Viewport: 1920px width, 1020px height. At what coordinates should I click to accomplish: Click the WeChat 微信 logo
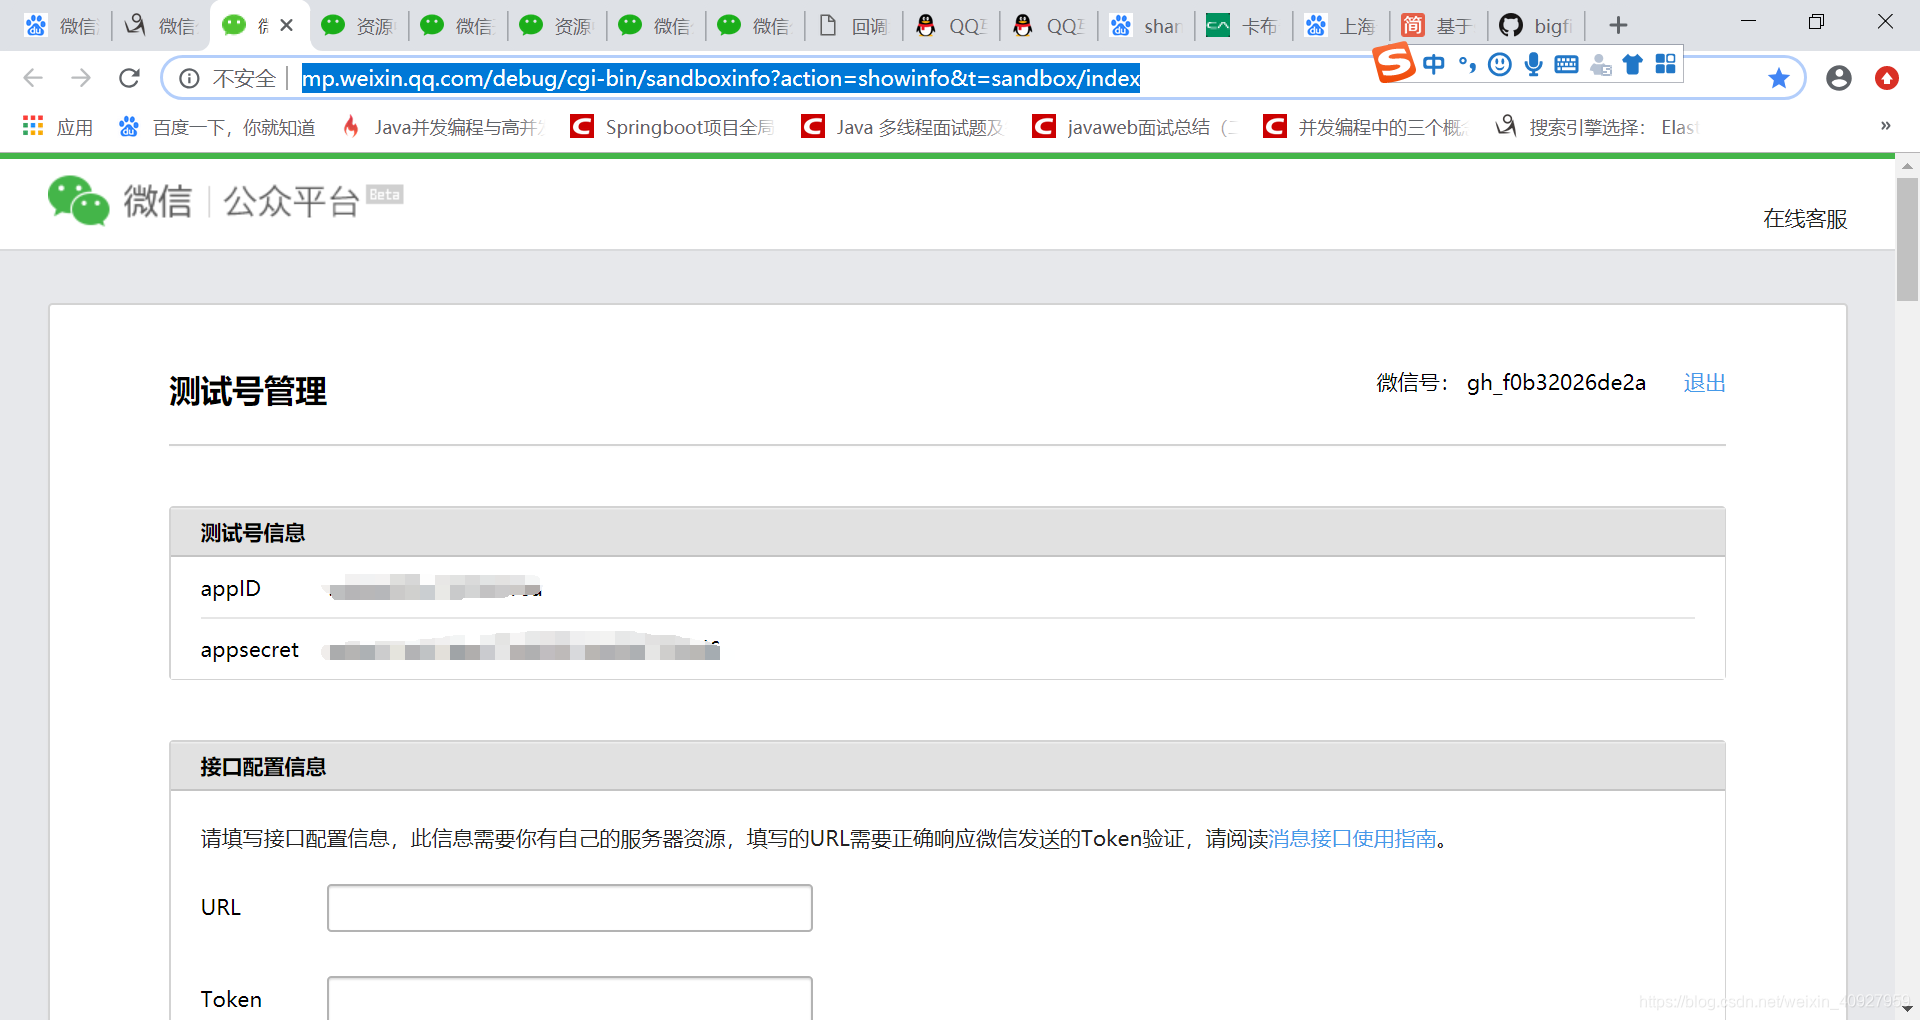tap(120, 201)
